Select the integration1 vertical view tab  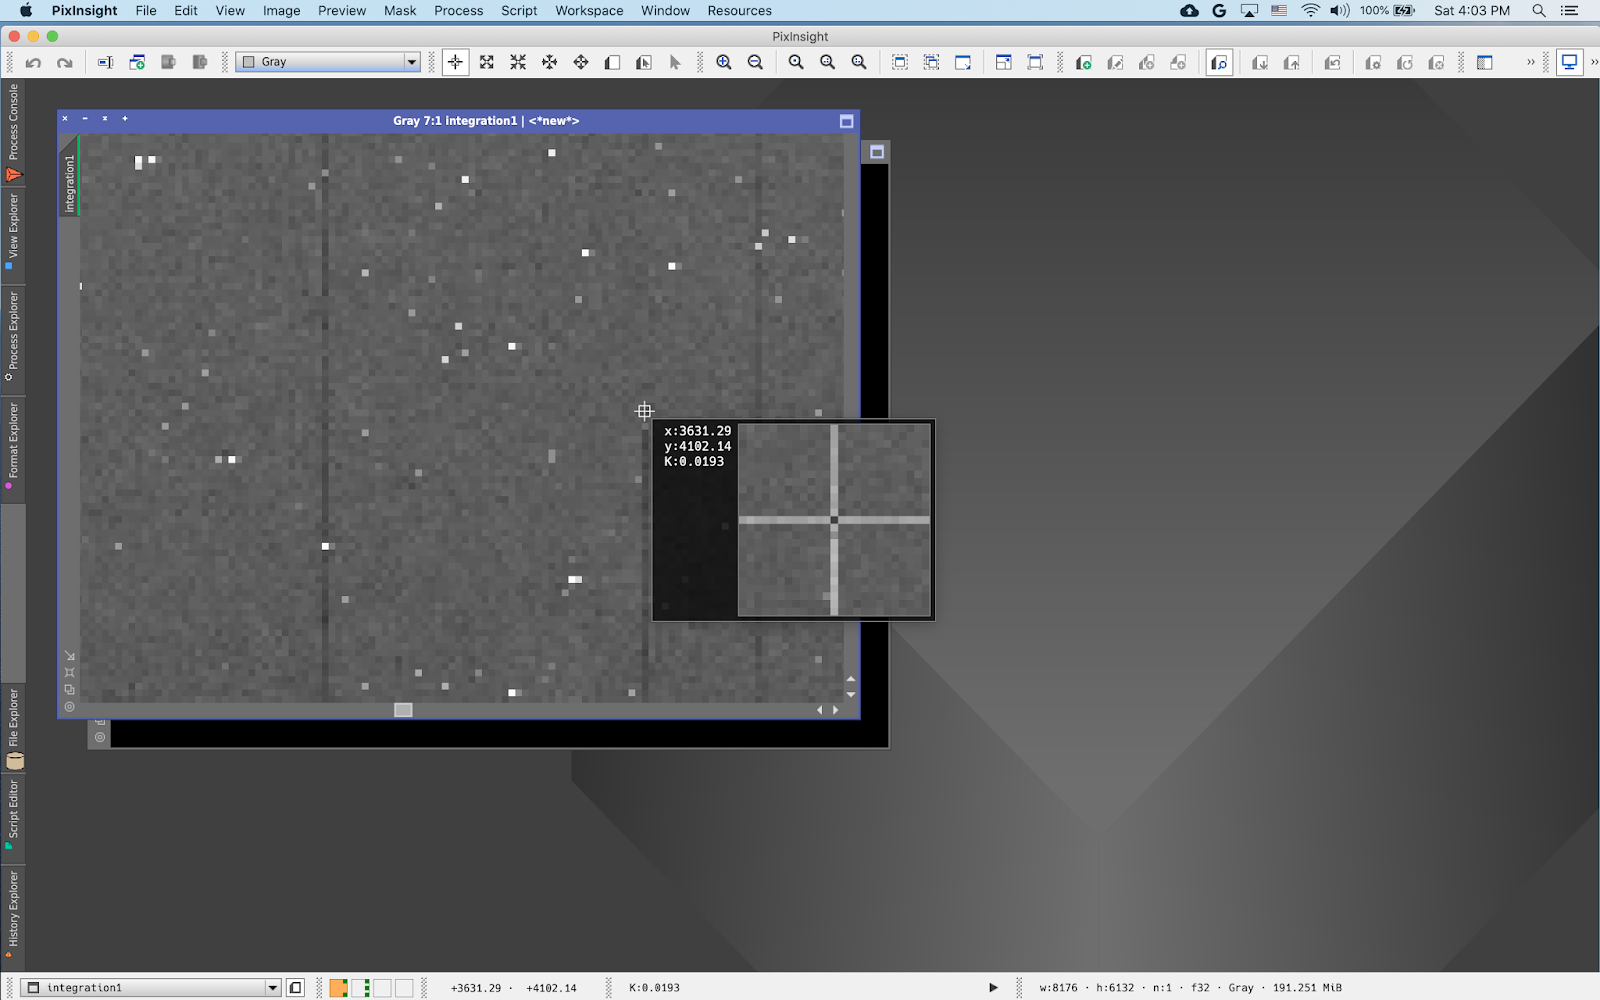pyautogui.click(x=69, y=176)
